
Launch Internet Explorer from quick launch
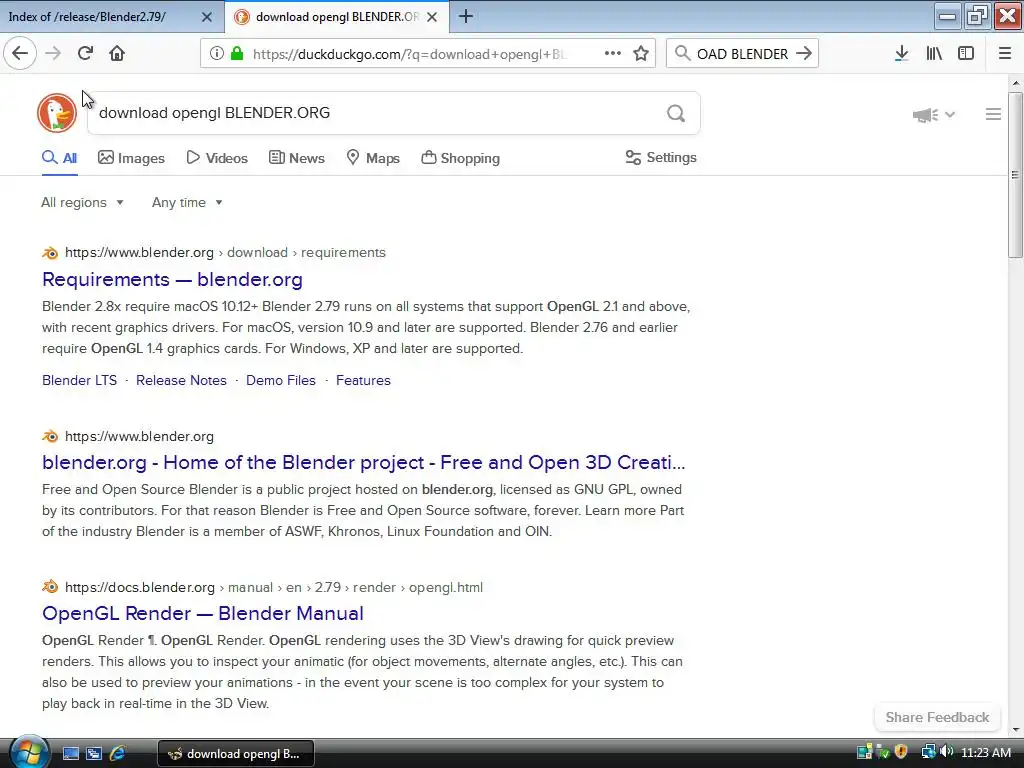click(x=118, y=753)
